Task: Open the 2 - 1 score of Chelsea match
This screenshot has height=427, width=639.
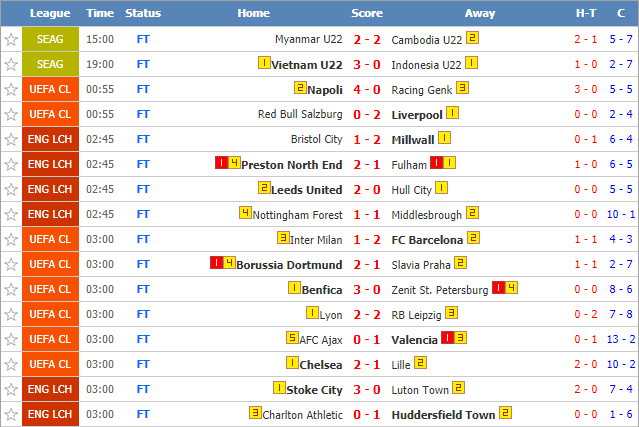Action: point(367,365)
